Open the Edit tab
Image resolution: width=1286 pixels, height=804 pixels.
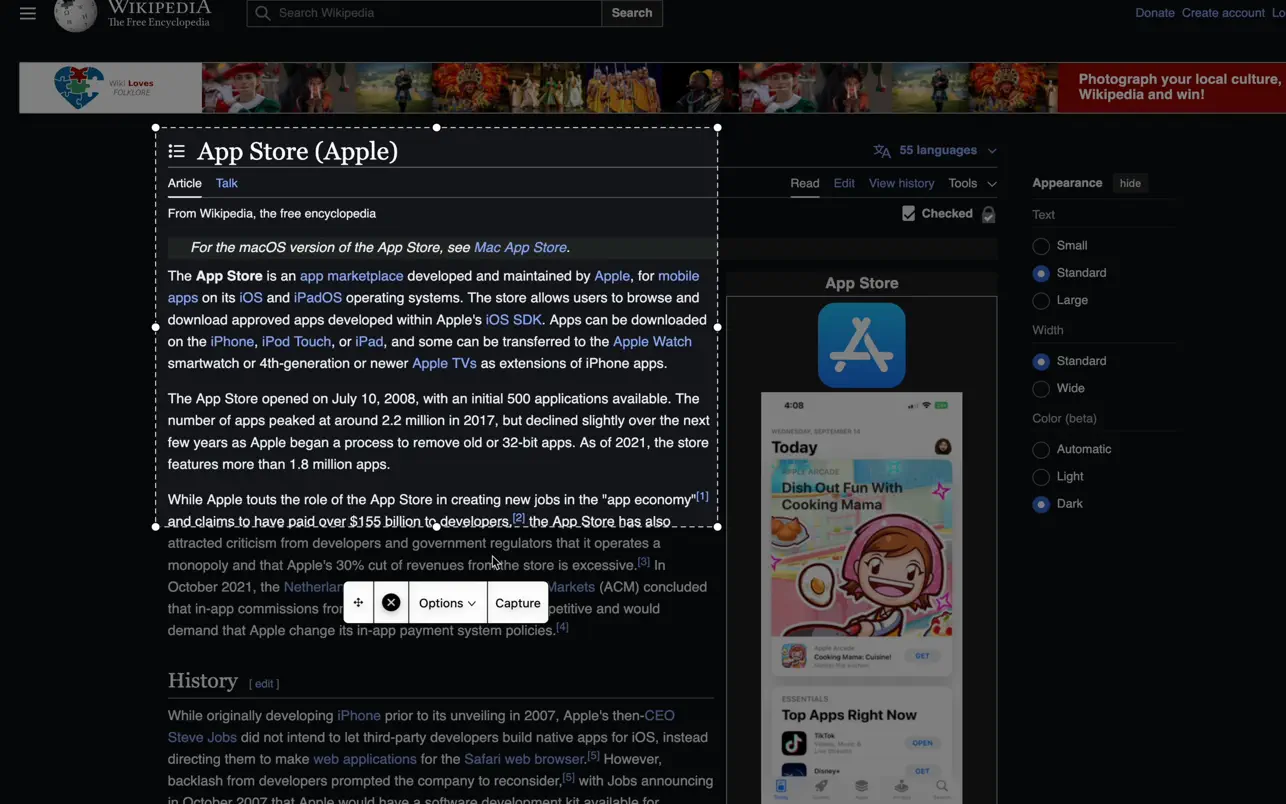click(844, 184)
